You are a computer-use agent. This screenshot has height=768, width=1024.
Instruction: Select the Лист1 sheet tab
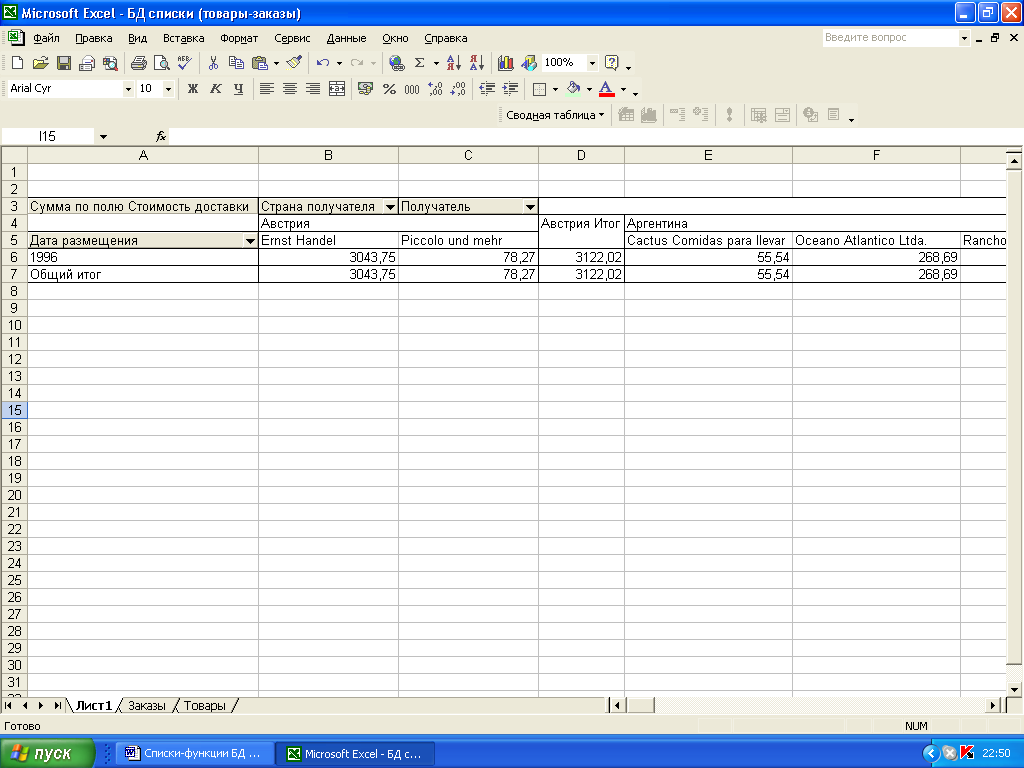(93, 706)
